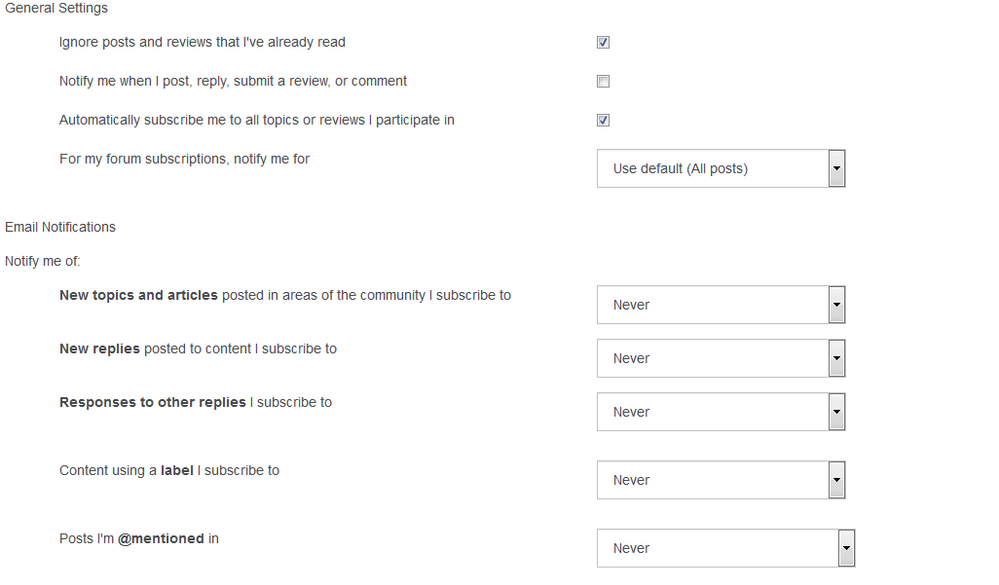
Task: Open the @mentioned posts notification dropdown
Action: click(x=726, y=548)
